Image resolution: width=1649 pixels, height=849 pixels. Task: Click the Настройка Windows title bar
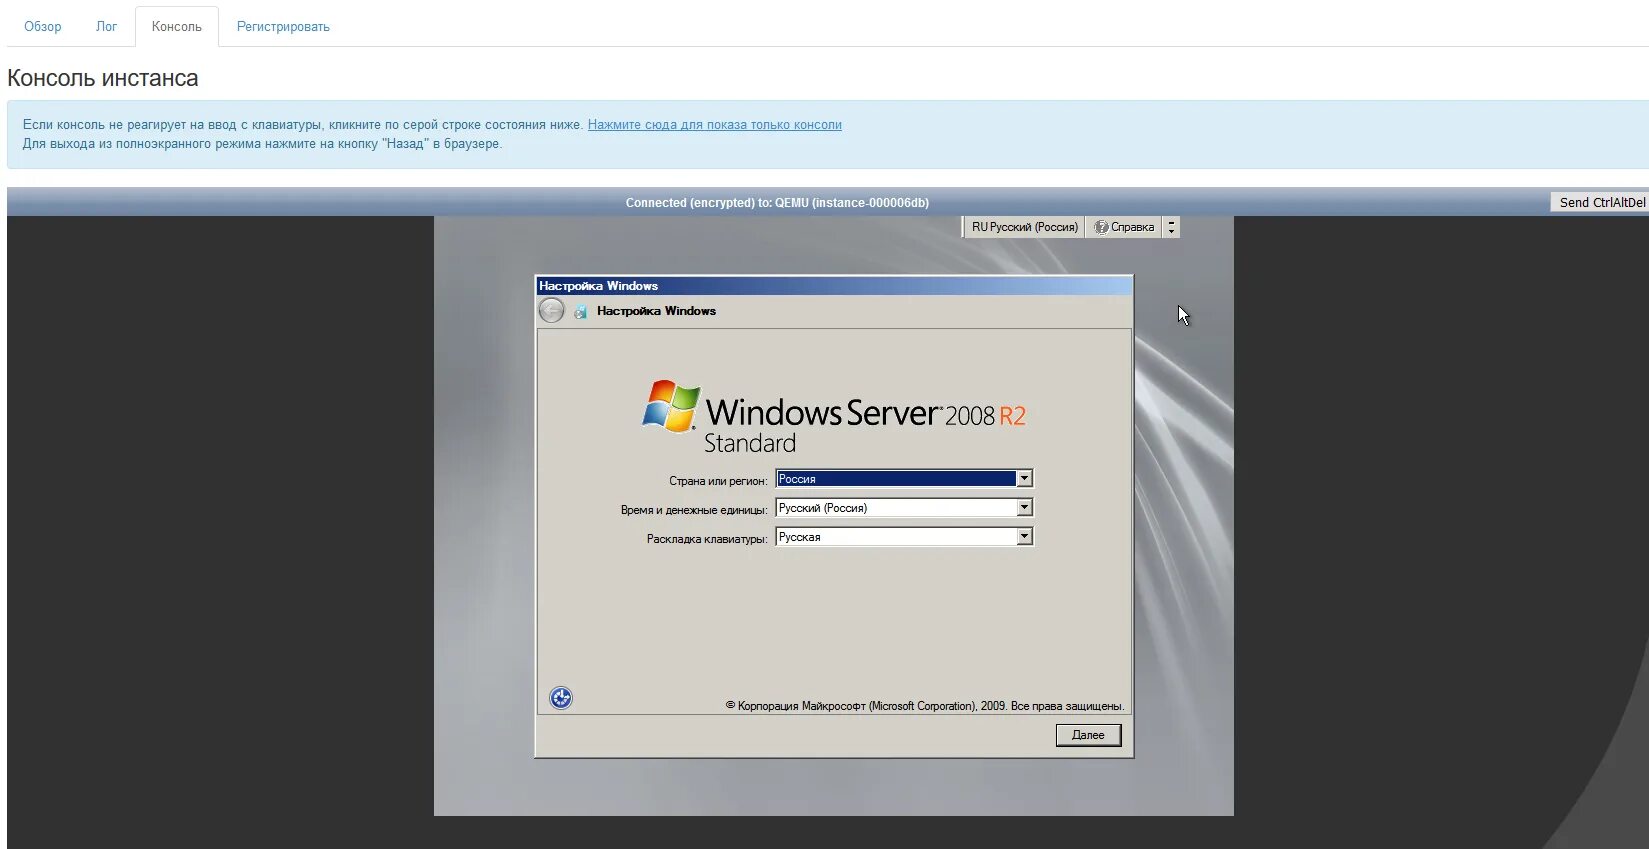834,286
